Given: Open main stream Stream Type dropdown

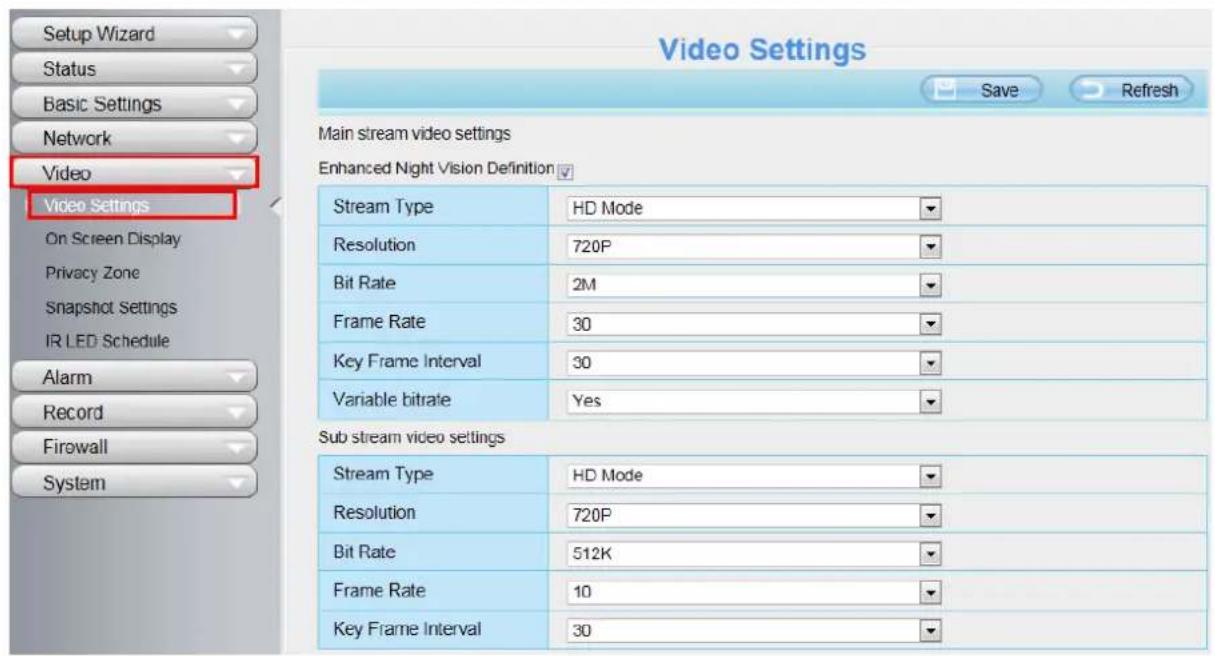Looking at the screenshot, I should pyautogui.click(x=755, y=210).
